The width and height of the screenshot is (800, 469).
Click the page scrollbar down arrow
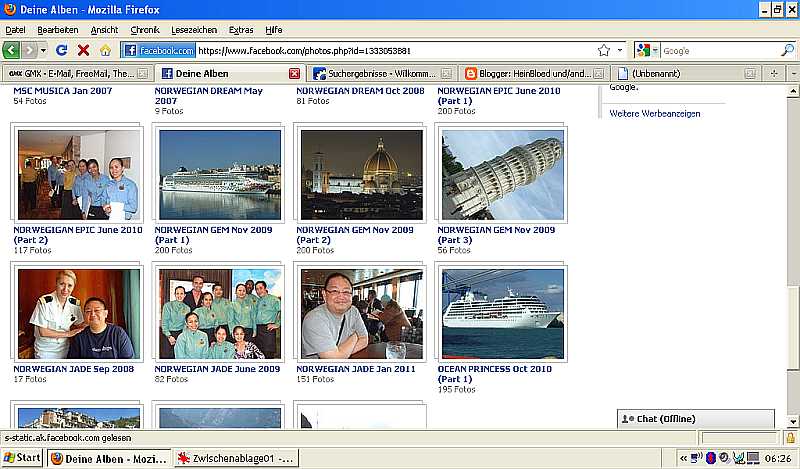(793, 422)
